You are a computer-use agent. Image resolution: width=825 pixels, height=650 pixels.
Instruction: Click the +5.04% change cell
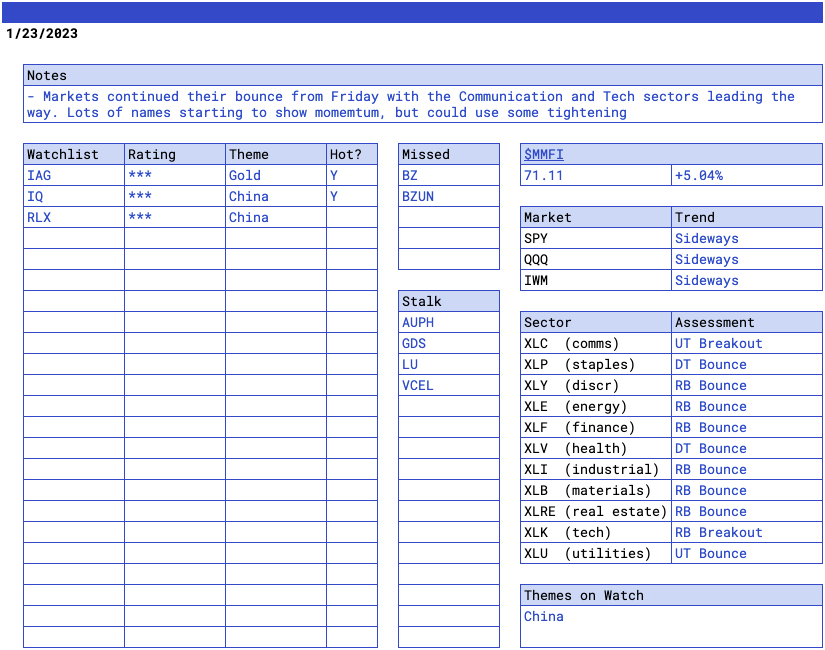click(x=747, y=175)
